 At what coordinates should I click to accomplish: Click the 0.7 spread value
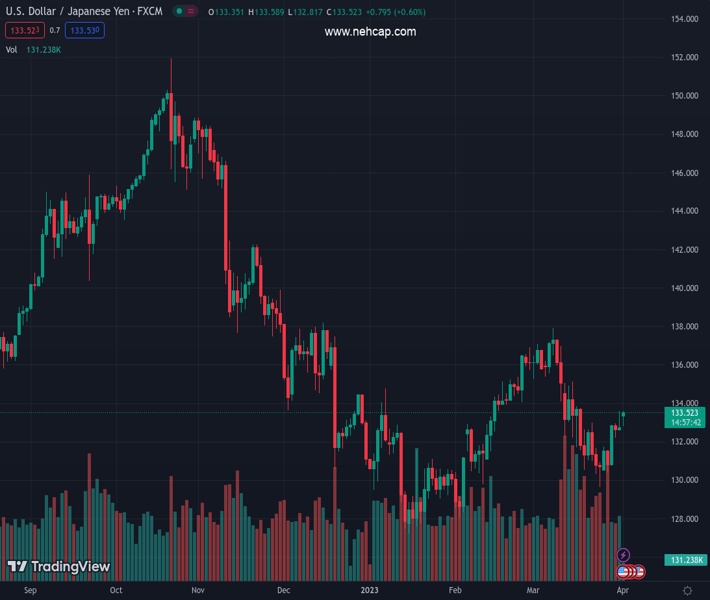point(55,31)
